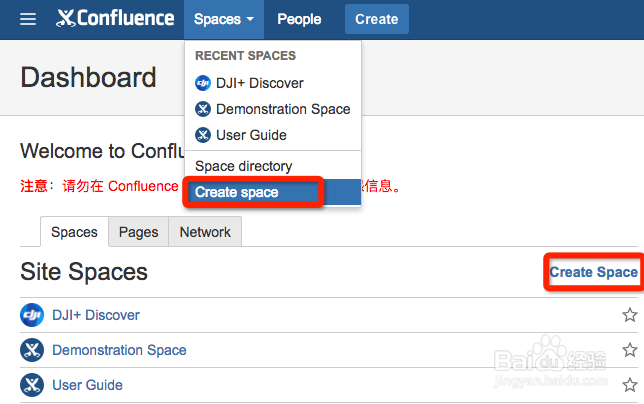Open Demonstration Space link in Site Spaces
The height and width of the screenshot is (404, 644).
click(119, 350)
